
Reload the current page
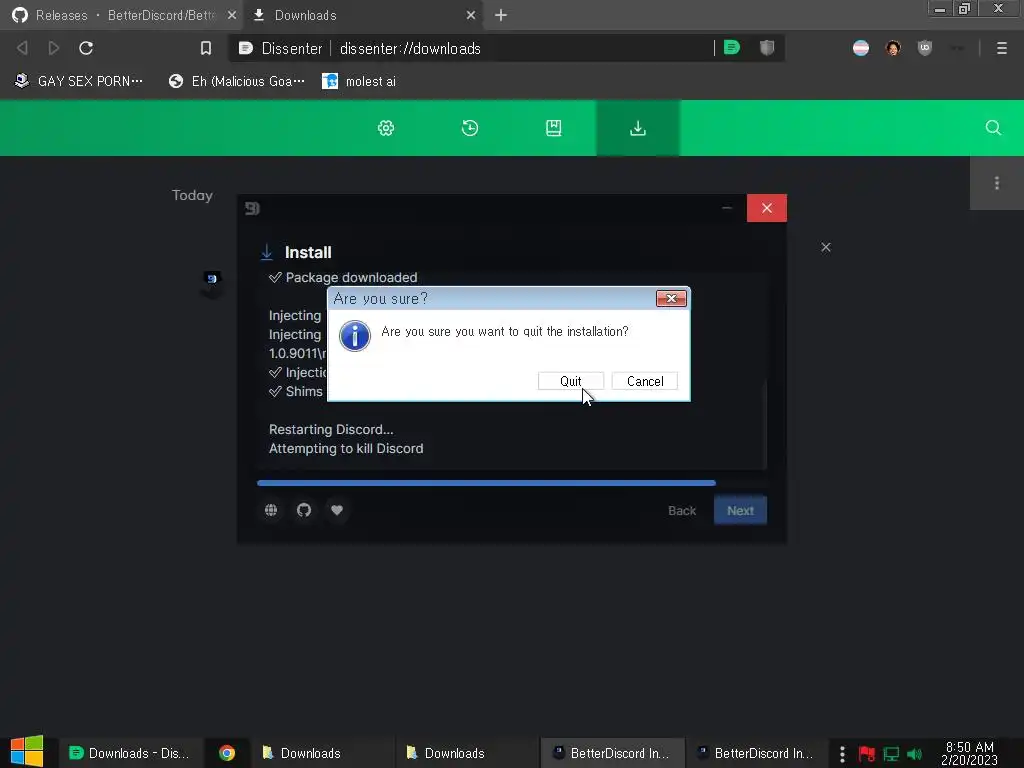click(x=86, y=48)
